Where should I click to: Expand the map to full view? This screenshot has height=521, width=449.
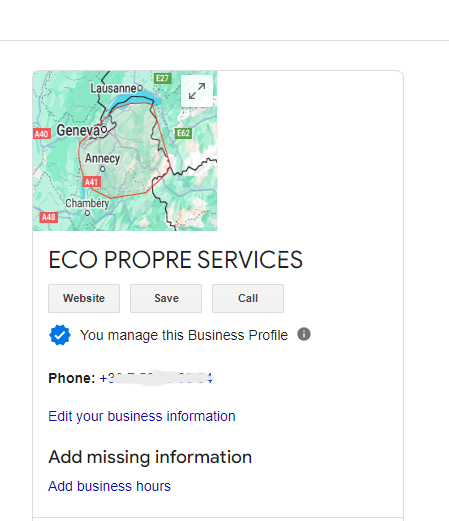click(197, 91)
